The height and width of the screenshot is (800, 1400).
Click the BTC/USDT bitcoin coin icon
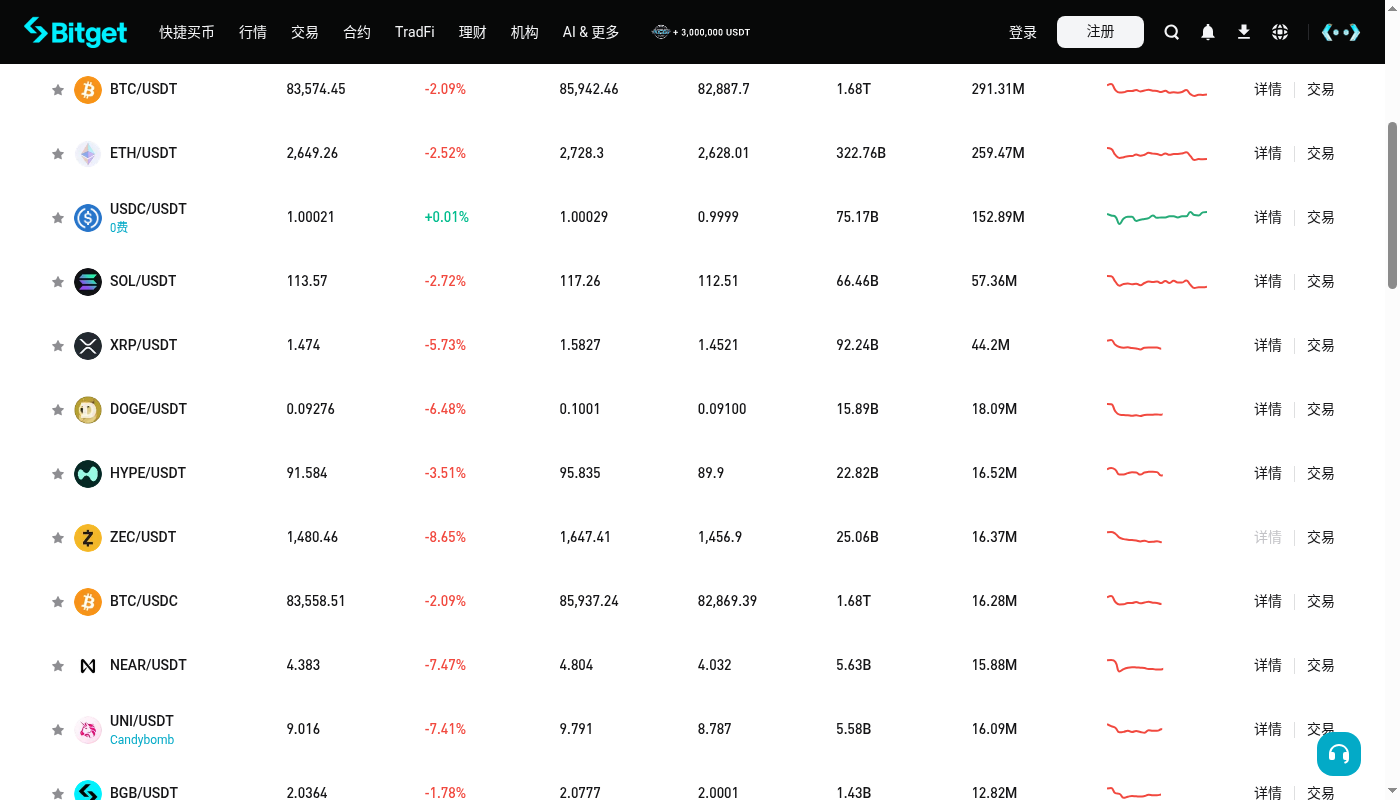pyautogui.click(x=88, y=89)
